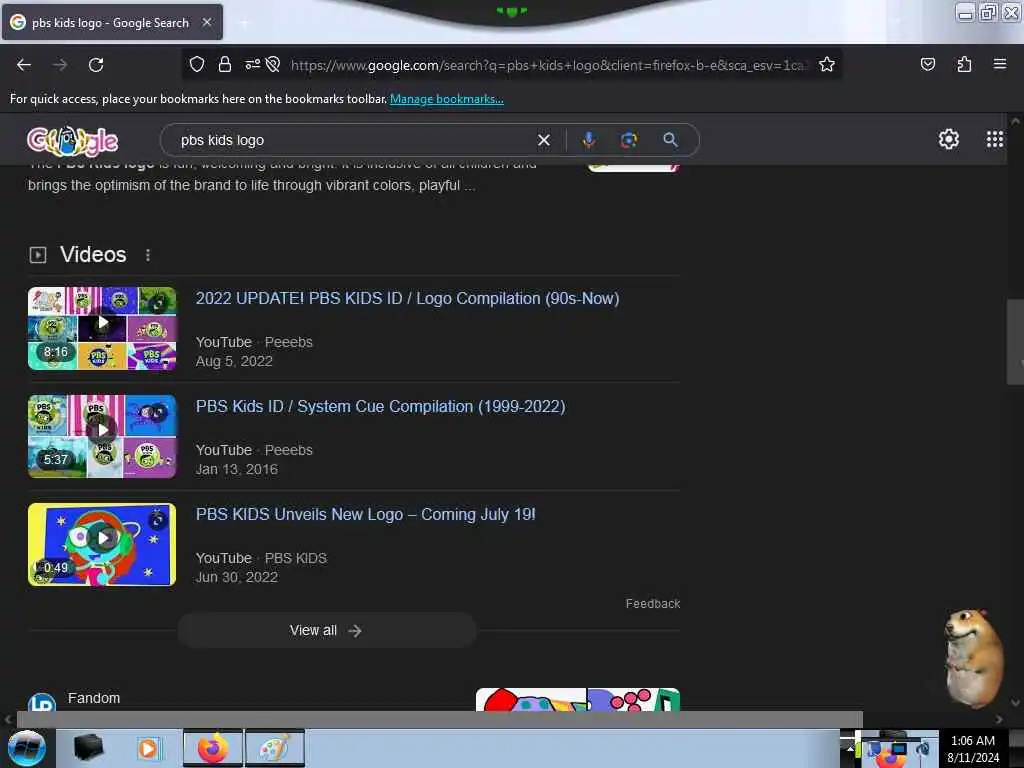Select the pbs kids logo Google Search tab
Screen dimensions: 1024x768
pos(112,22)
